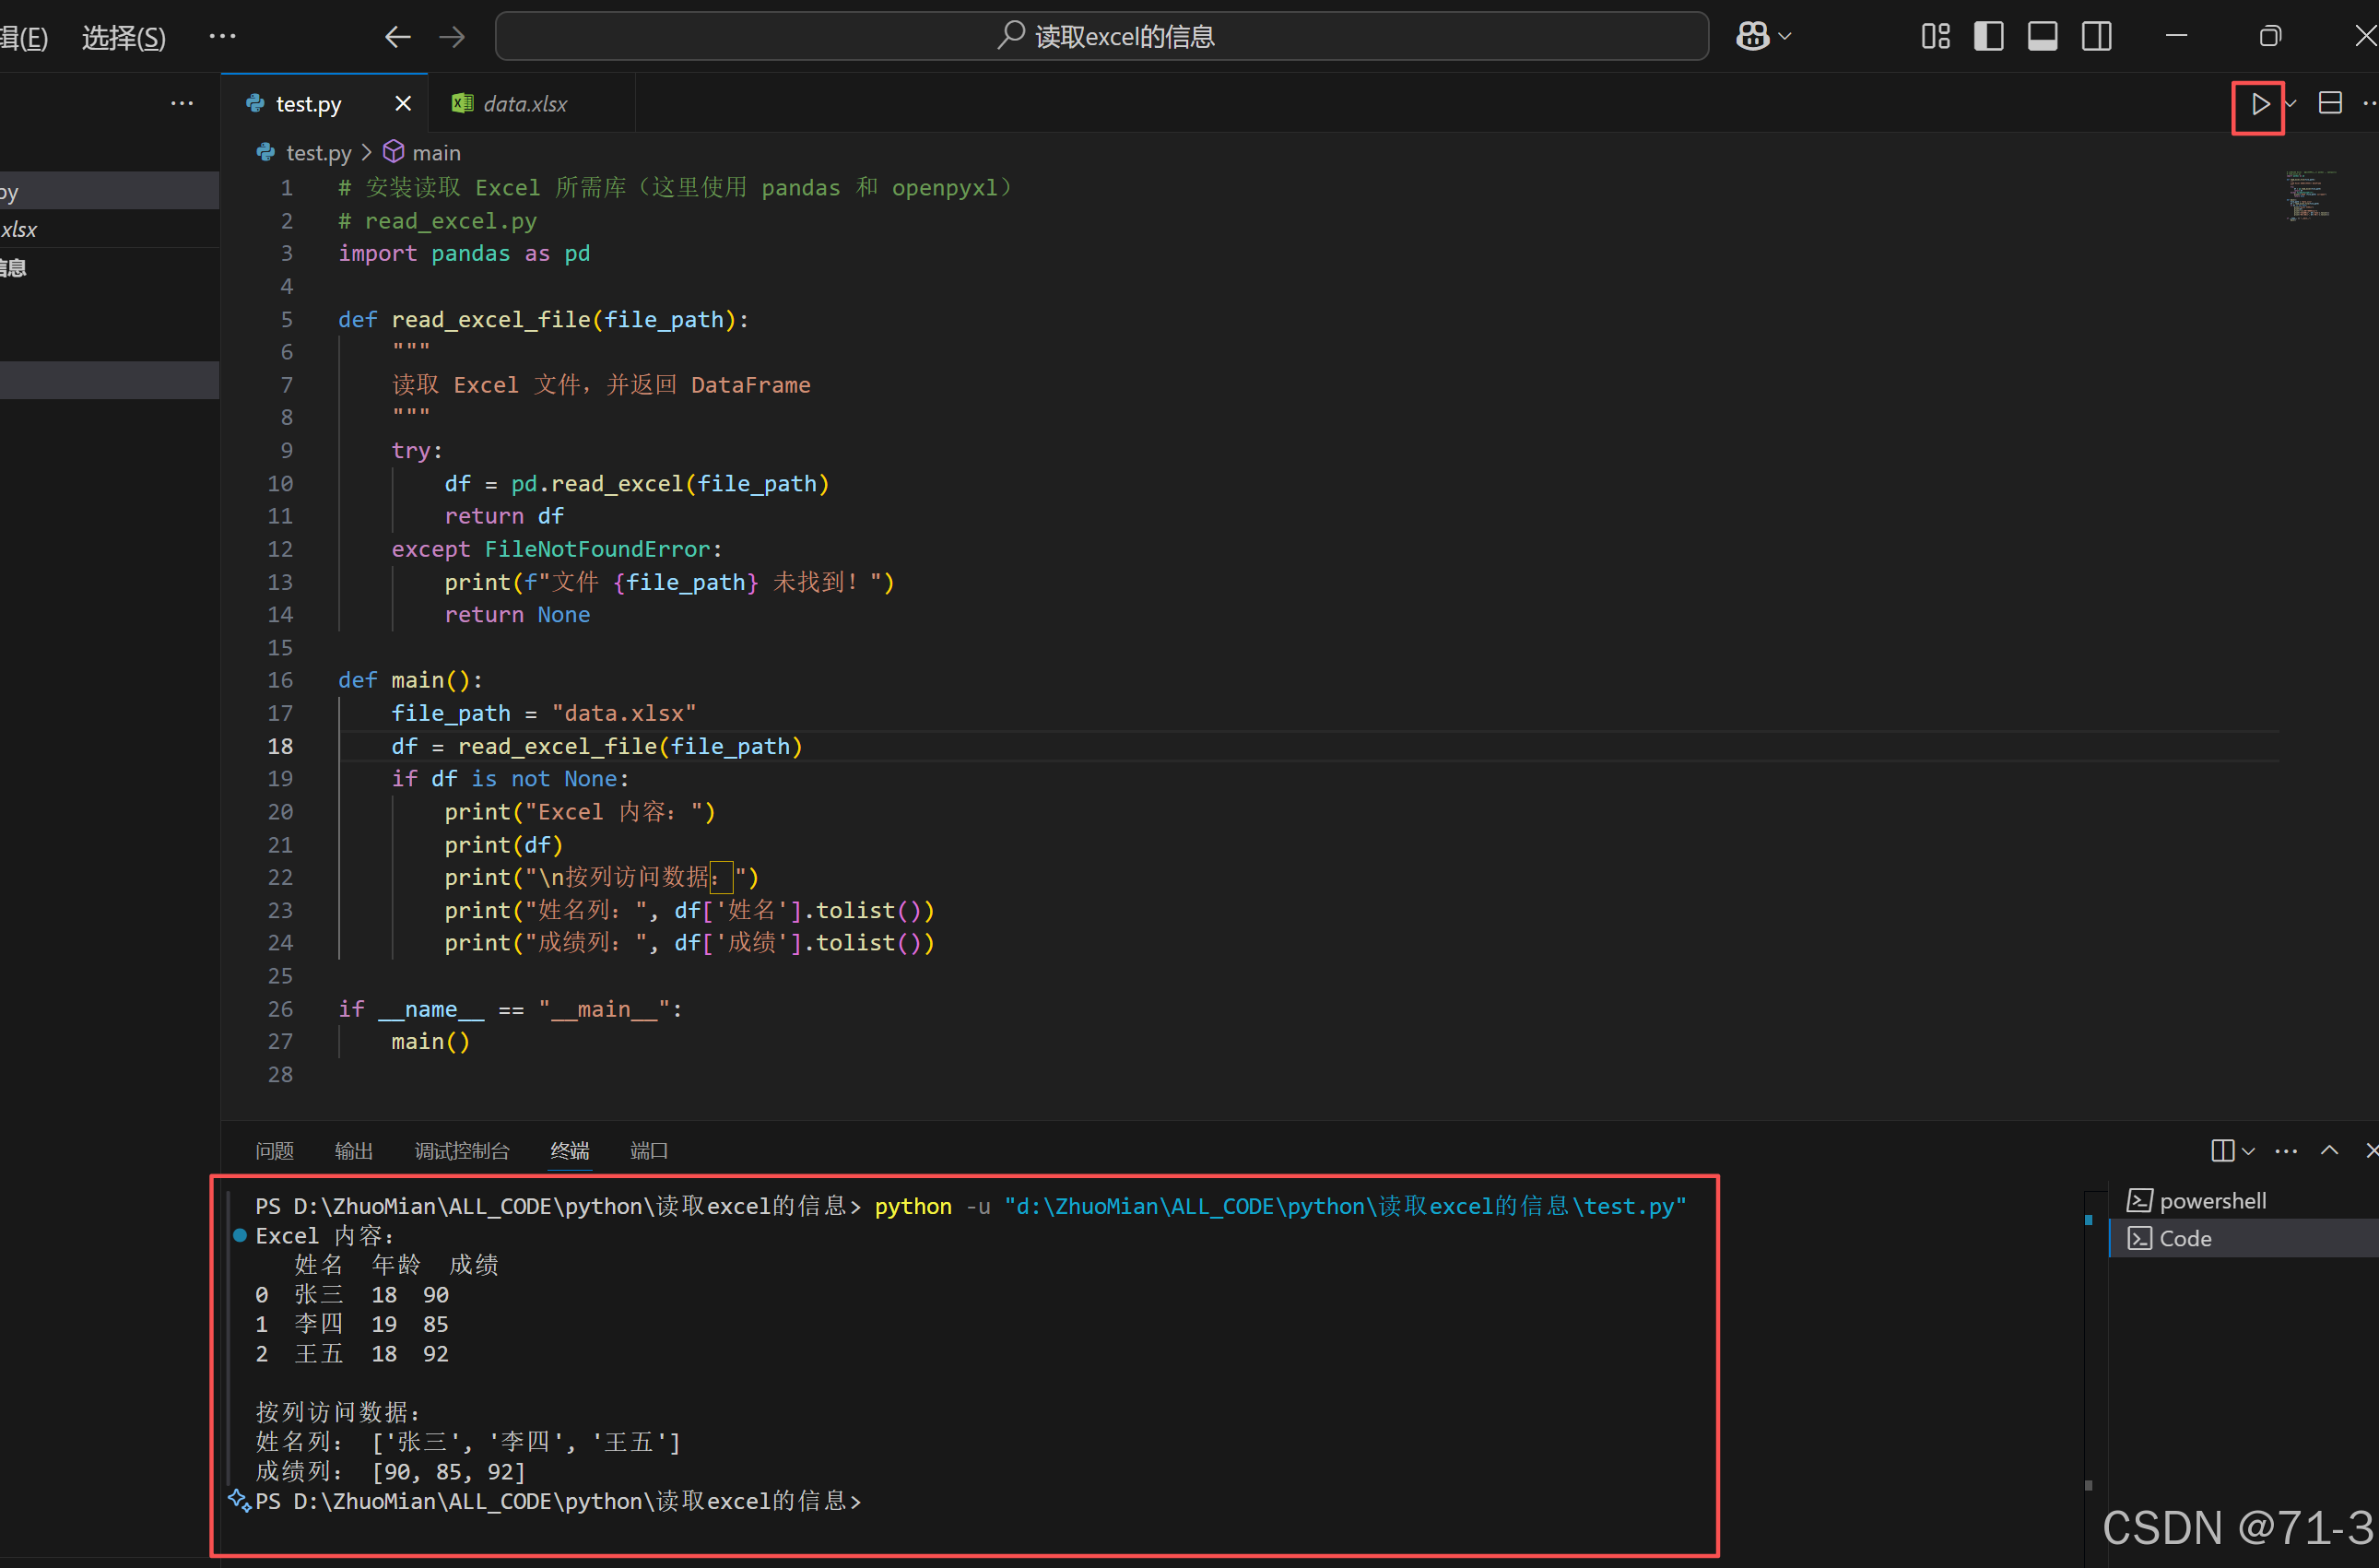This screenshot has height=1568, width=2379.
Task: Click the command center search bar
Action: [x=1100, y=36]
